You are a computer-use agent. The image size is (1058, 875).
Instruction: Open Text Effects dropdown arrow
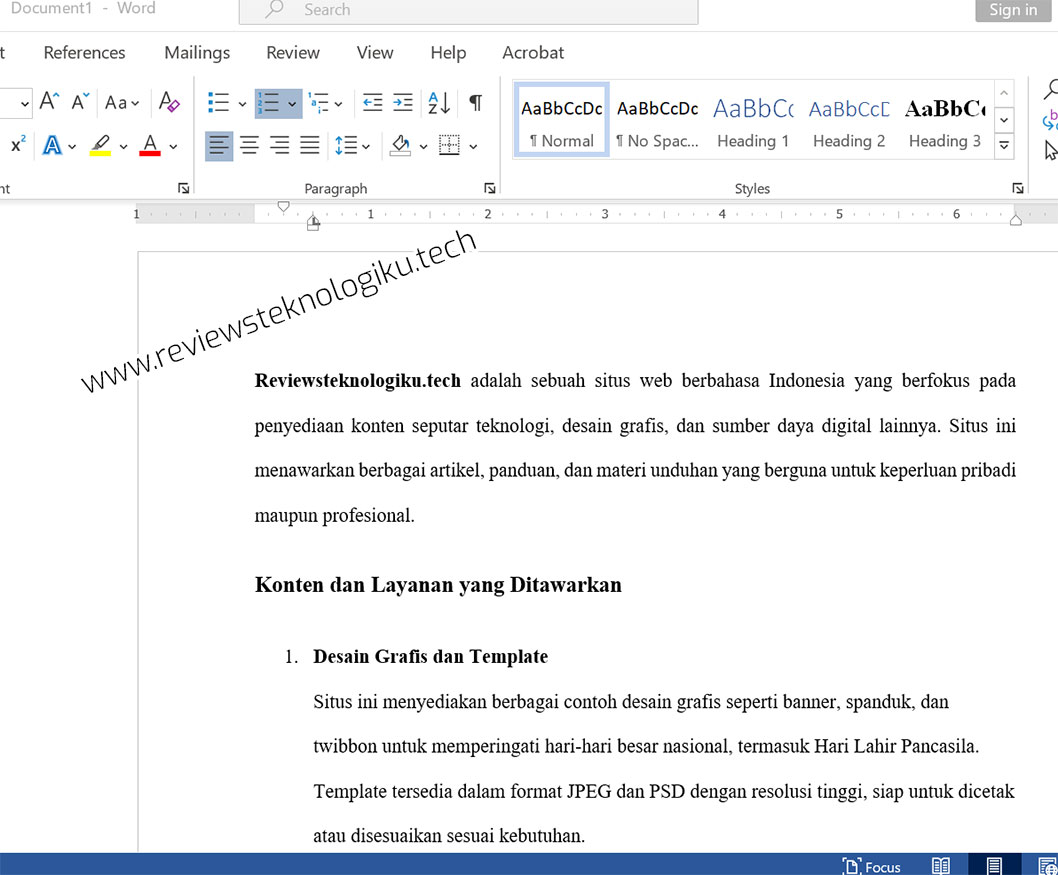click(x=72, y=146)
